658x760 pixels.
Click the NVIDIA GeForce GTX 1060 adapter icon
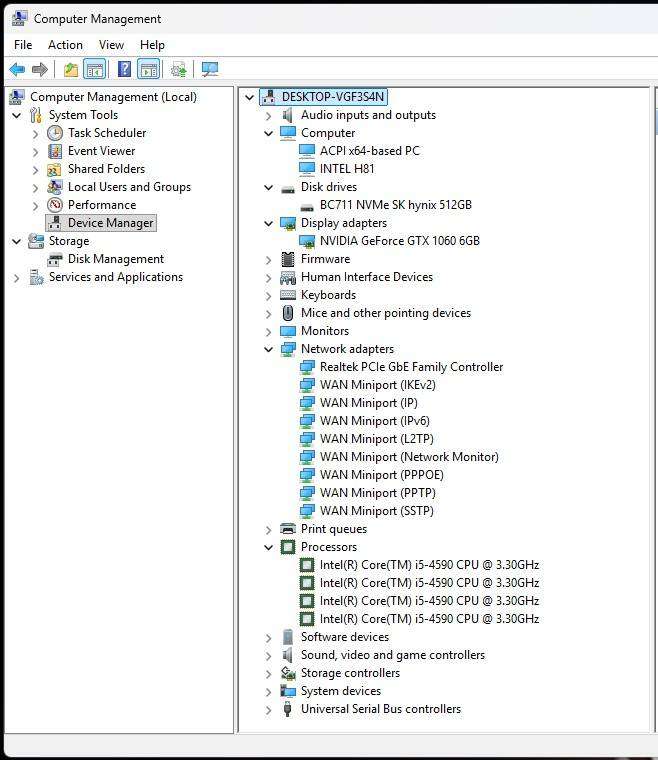click(x=307, y=241)
